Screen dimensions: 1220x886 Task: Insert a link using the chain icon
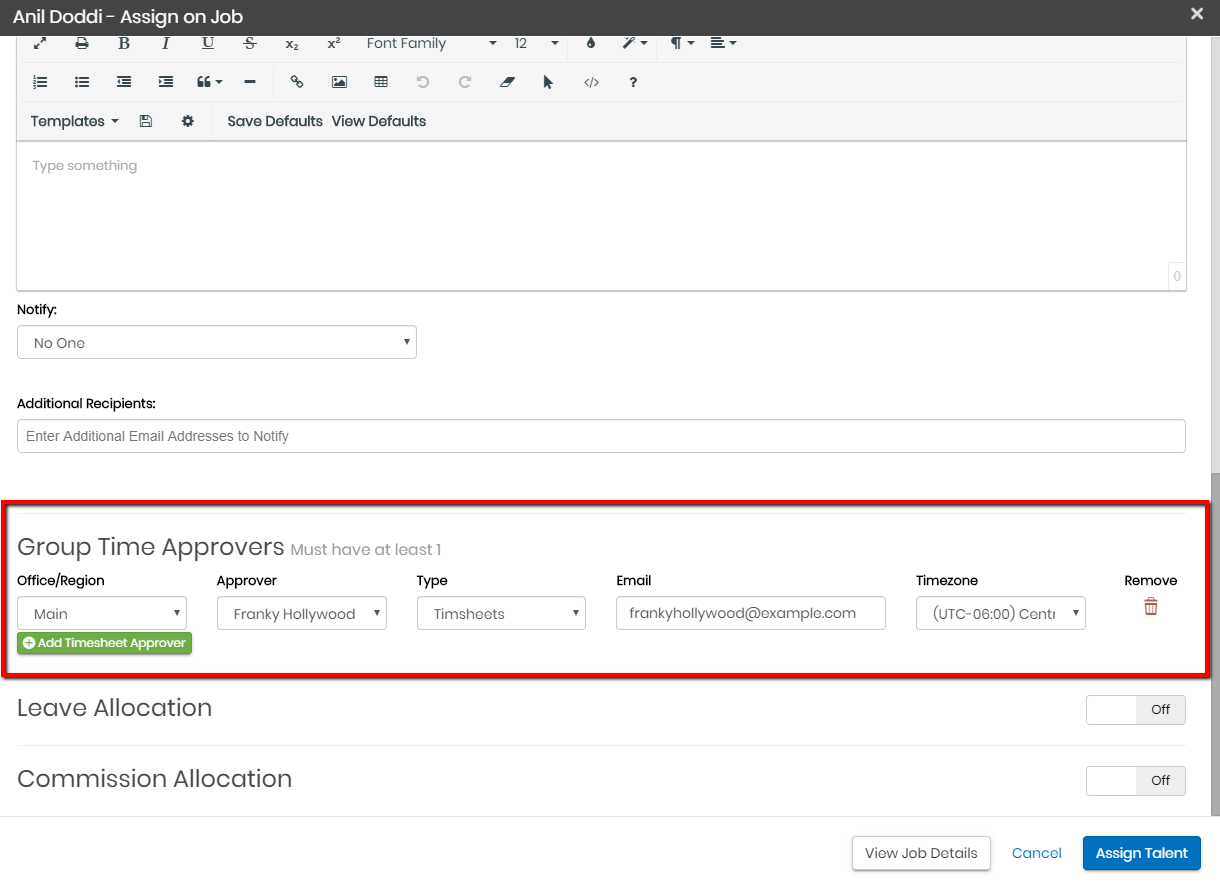tap(296, 82)
